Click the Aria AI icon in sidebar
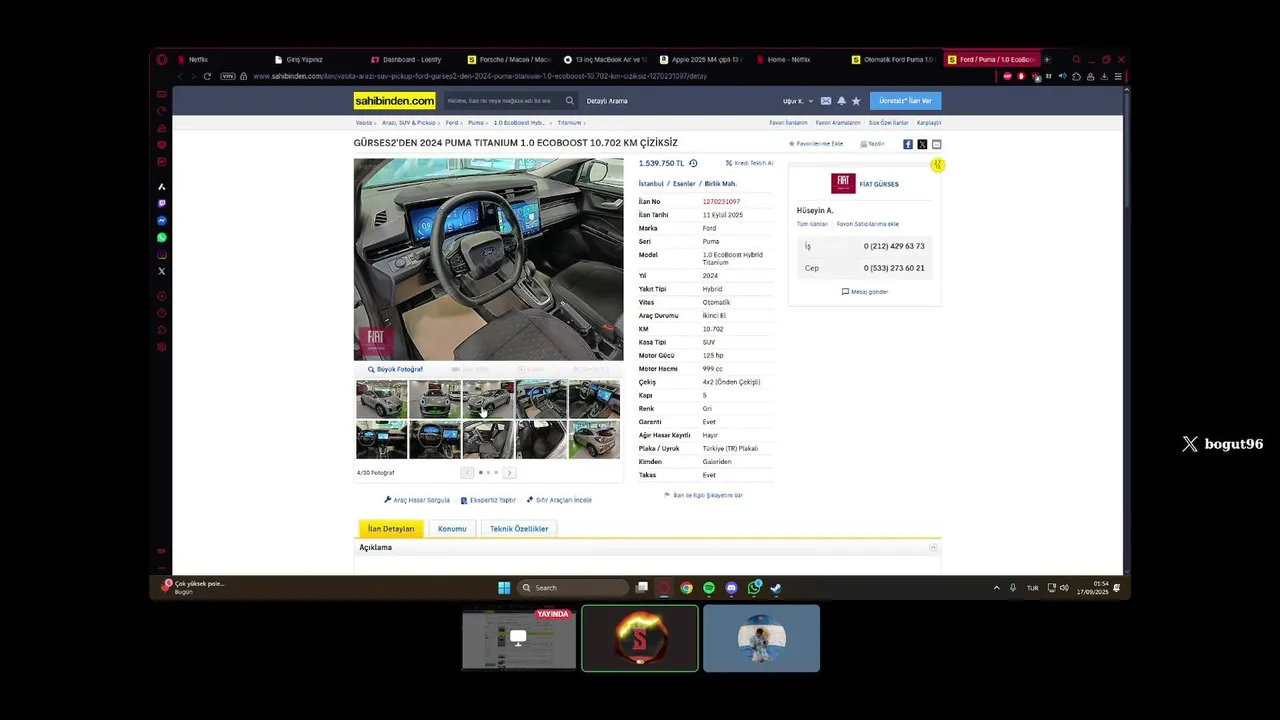Viewport: 1280px width, 720px height. (162, 186)
